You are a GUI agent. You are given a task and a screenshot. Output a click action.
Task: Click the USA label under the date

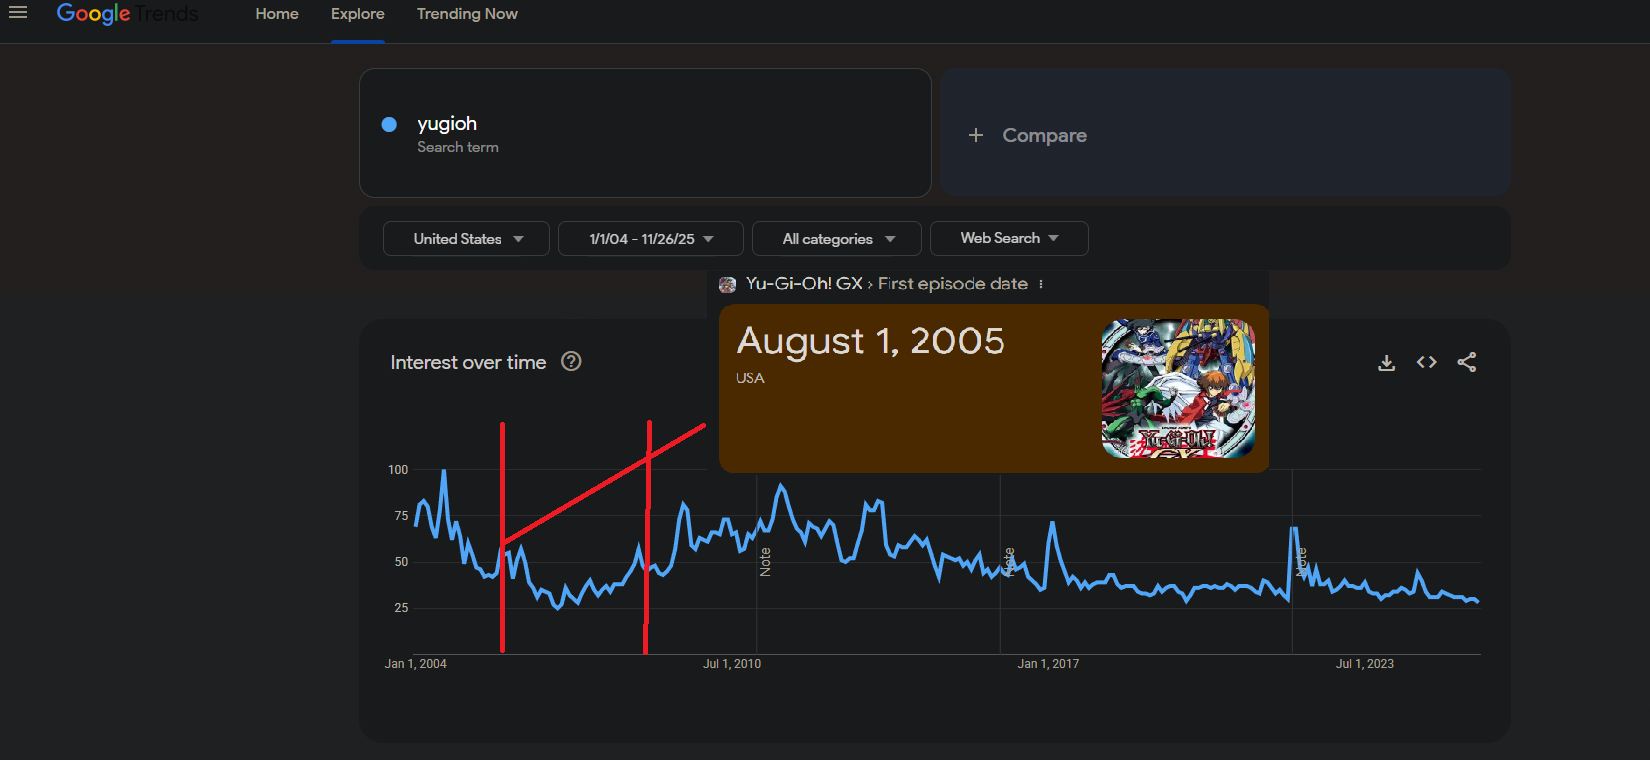point(750,378)
